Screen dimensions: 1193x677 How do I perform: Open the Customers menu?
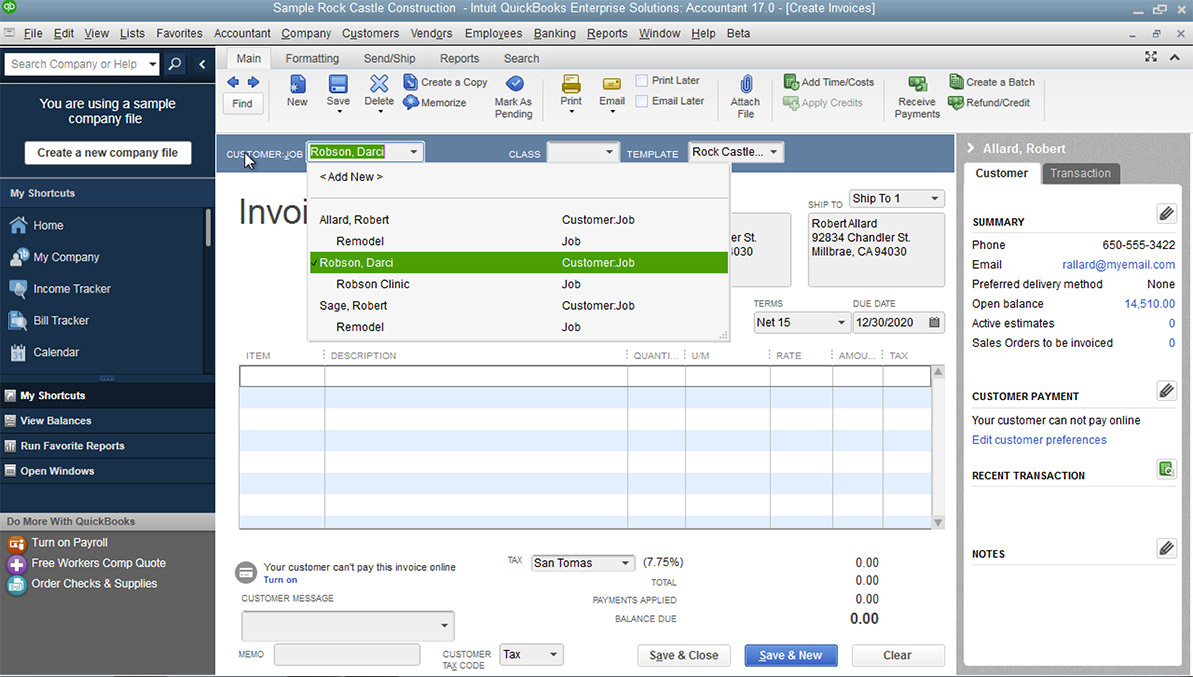click(x=371, y=33)
